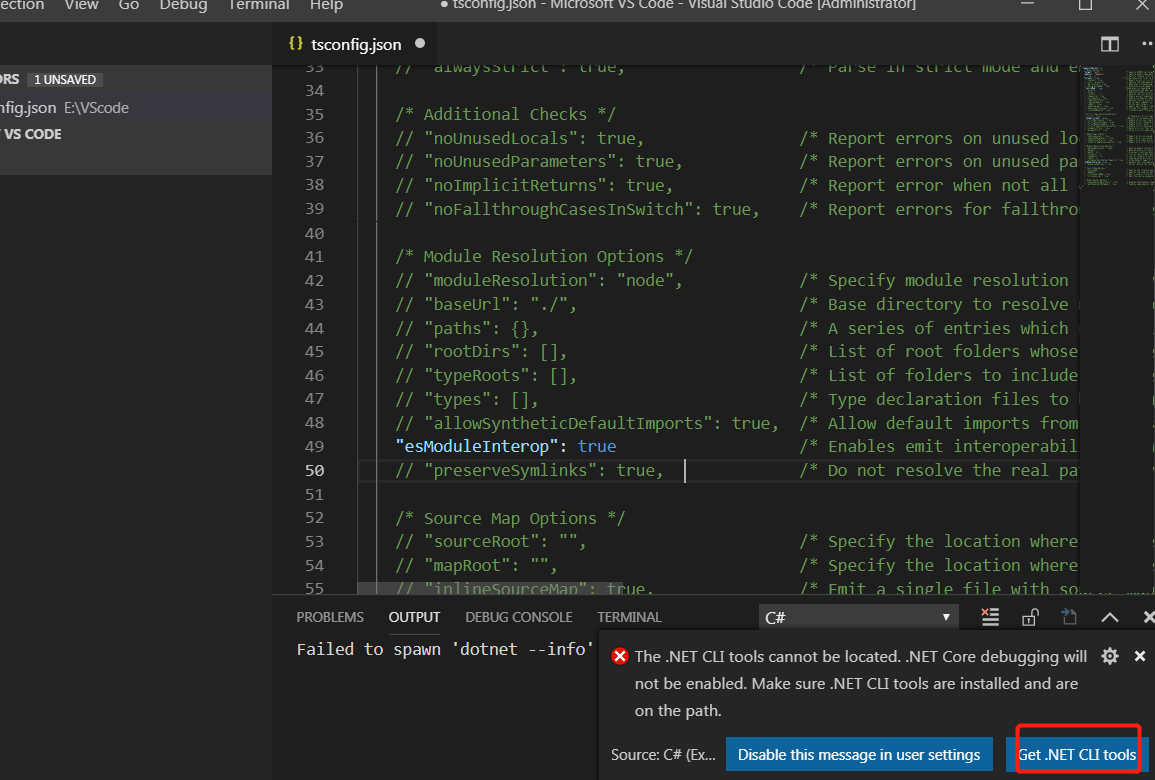
Task: Dismiss the .NET CLI error notification
Action: pyautogui.click(x=1140, y=656)
